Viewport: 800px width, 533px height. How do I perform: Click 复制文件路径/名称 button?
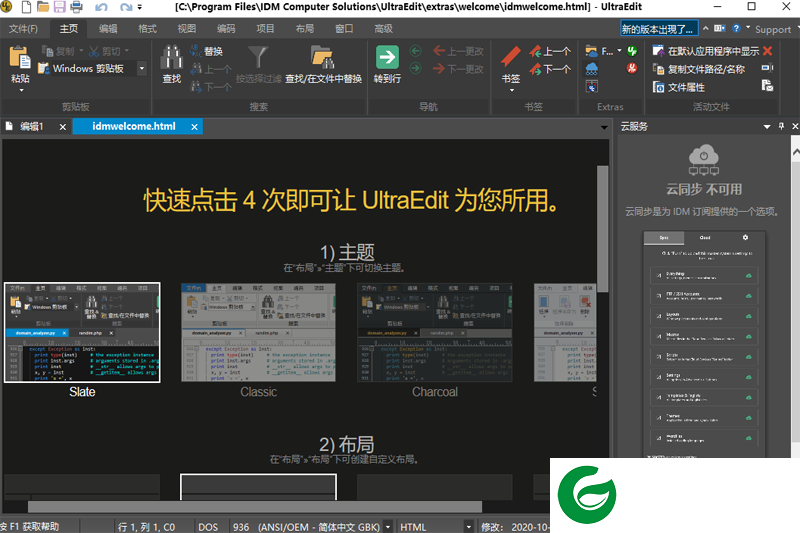tap(698, 69)
